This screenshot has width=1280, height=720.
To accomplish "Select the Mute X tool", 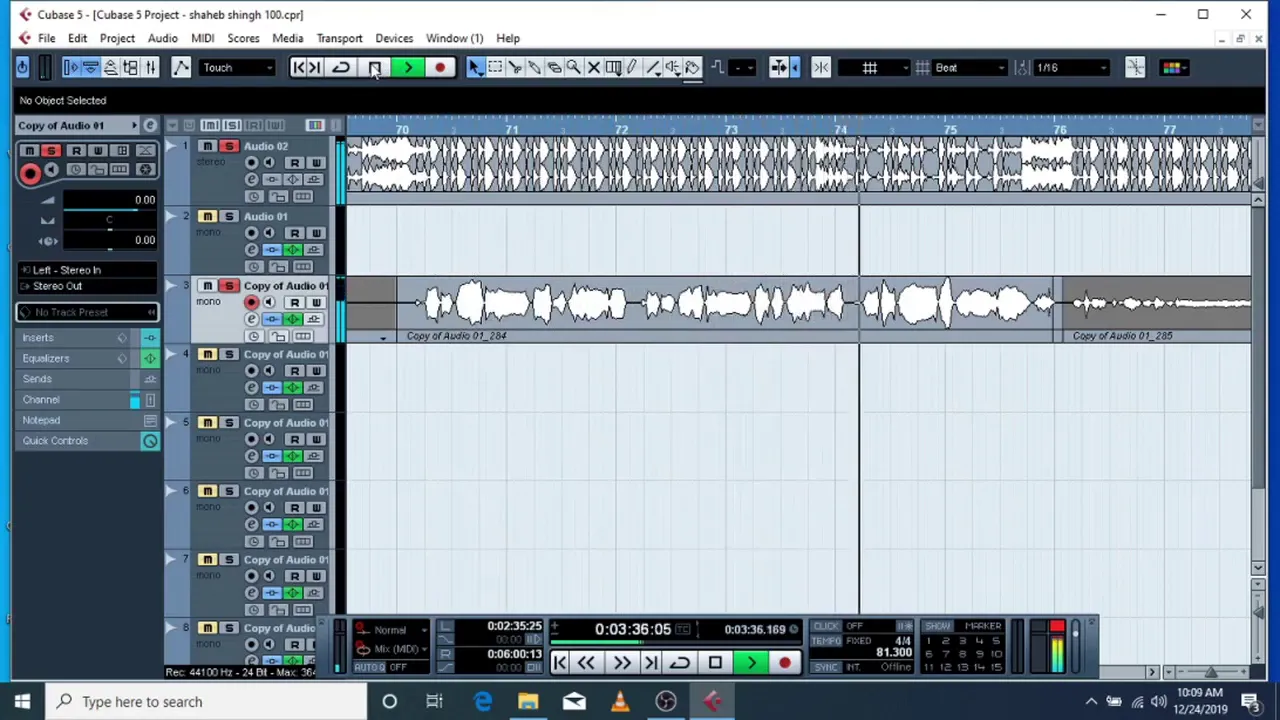I will (593, 67).
